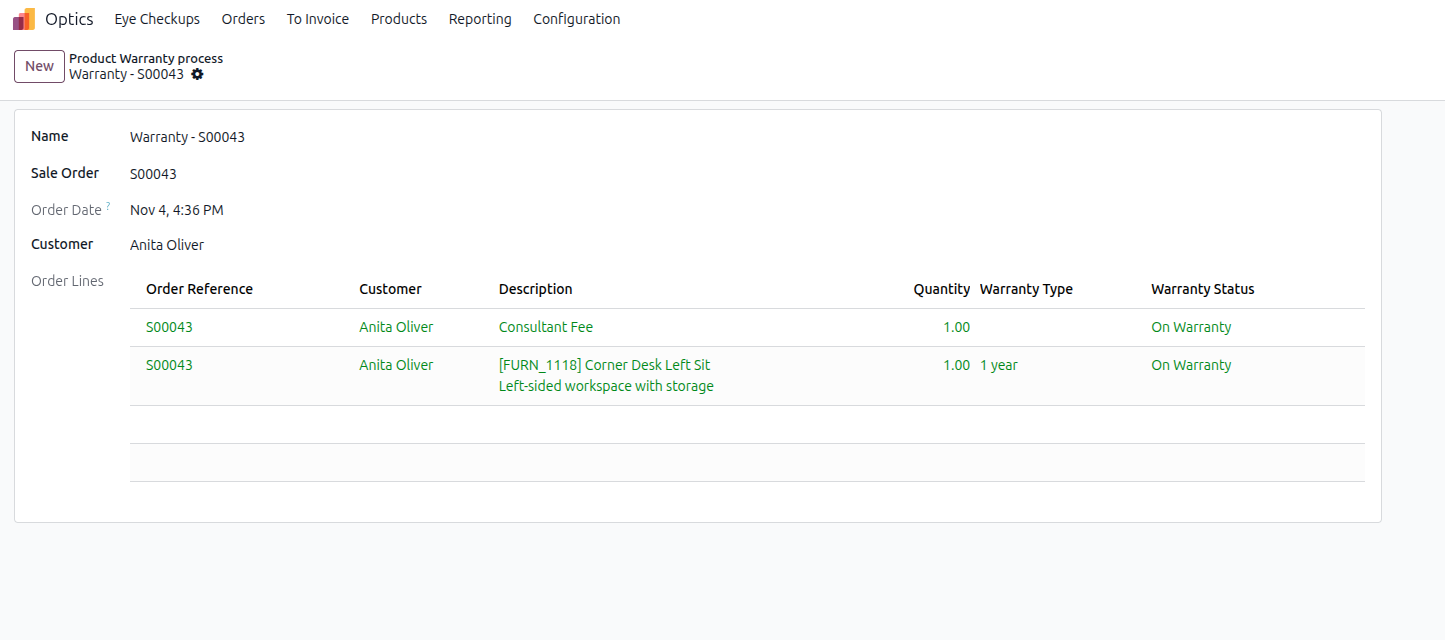The image size is (1445, 640).
Task: Open the Orders menu
Action: (243, 19)
